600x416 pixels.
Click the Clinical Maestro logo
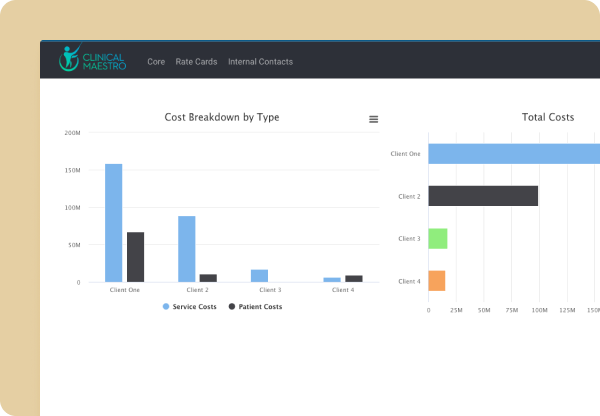pyautogui.click(x=92, y=61)
